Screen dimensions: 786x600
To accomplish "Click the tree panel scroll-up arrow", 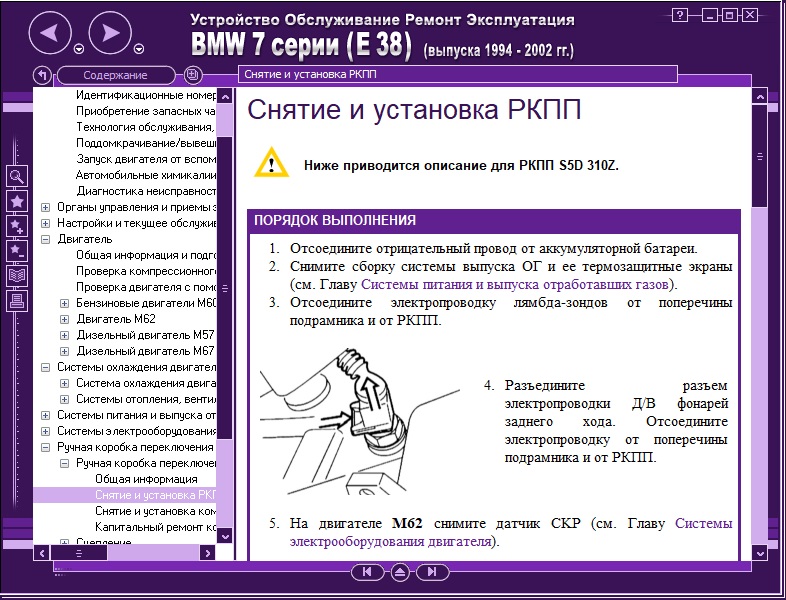I will (x=226, y=96).
